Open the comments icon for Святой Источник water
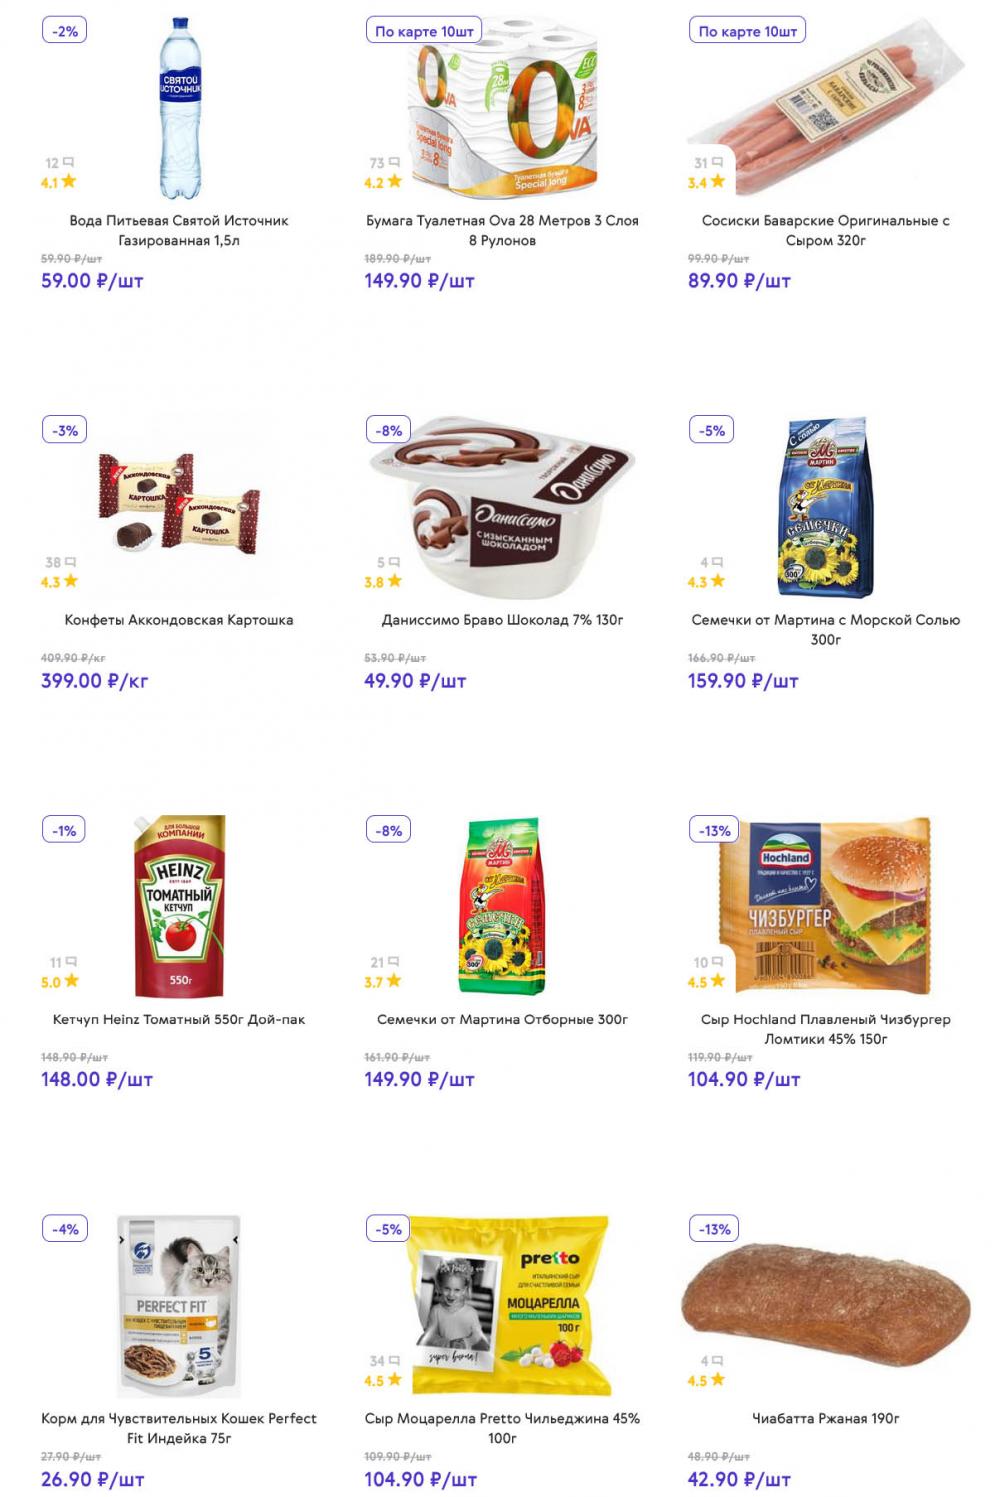The width and height of the screenshot is (1000, 1497). [68, 162]
